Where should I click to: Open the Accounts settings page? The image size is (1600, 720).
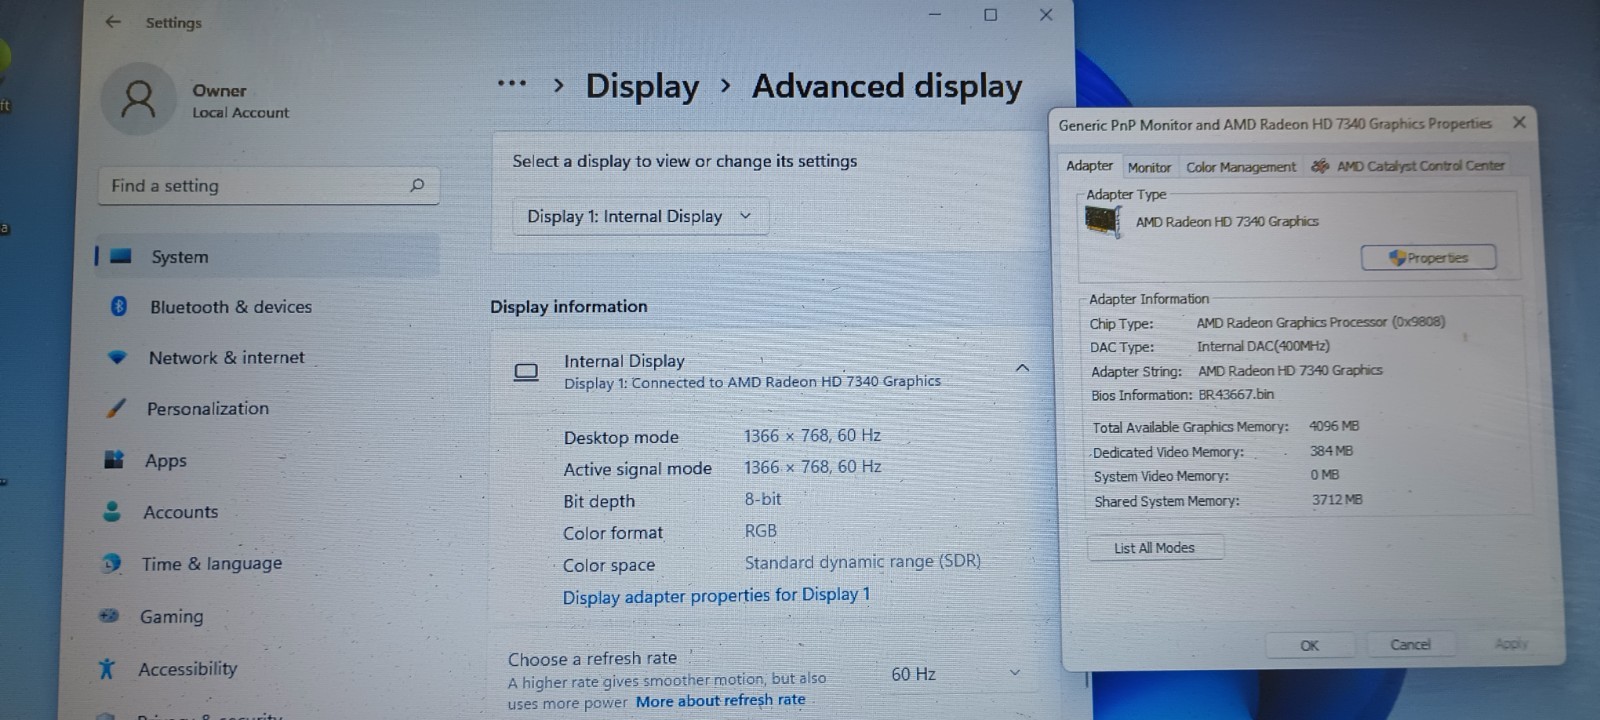(180, 512)
